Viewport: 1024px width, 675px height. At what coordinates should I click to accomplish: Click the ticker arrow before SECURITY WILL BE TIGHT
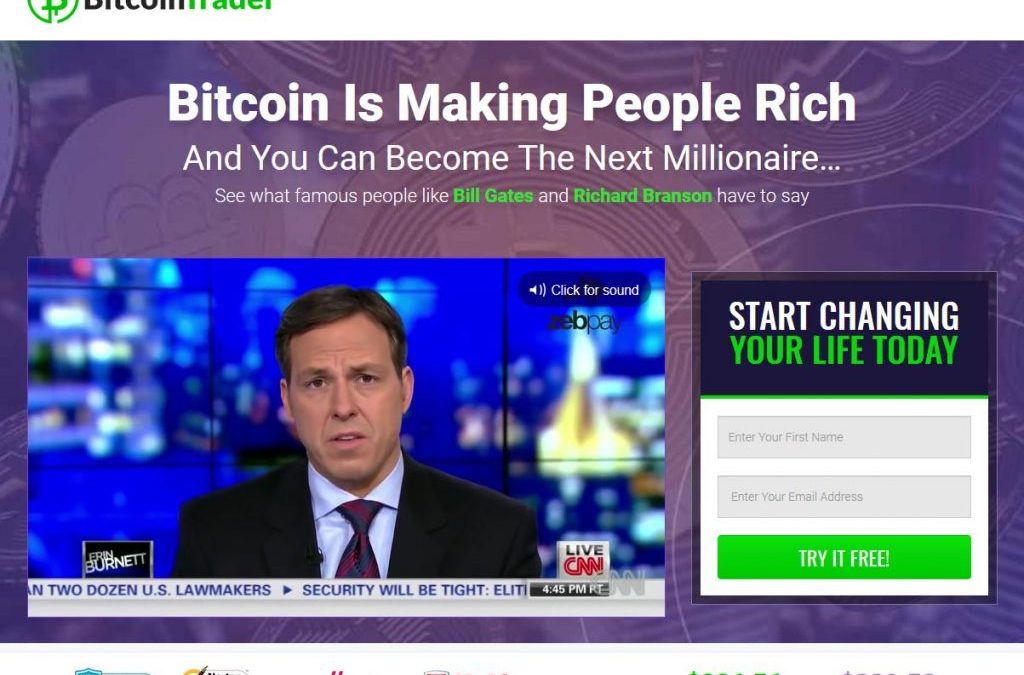pyautogui.click(x=287, y=590)
